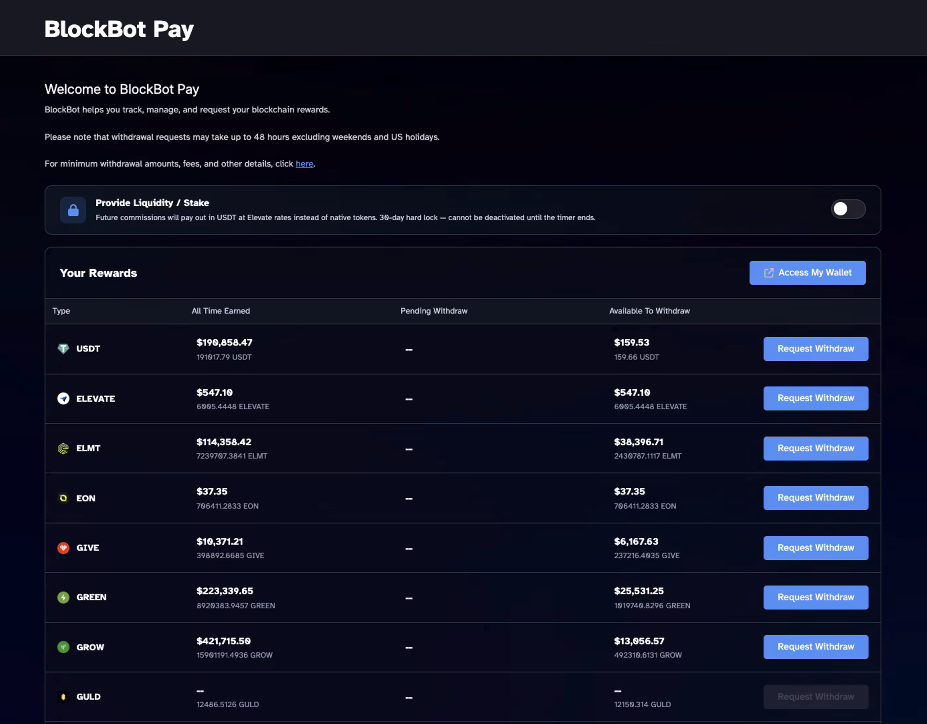Click the BlockBot Pay header logo

(x=119, y=29)
